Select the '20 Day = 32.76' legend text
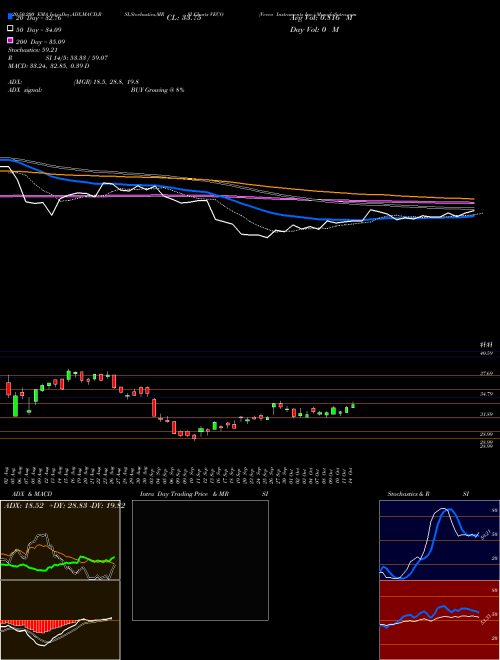The width and height of the screenshot is (500, 660). point(39,18)
